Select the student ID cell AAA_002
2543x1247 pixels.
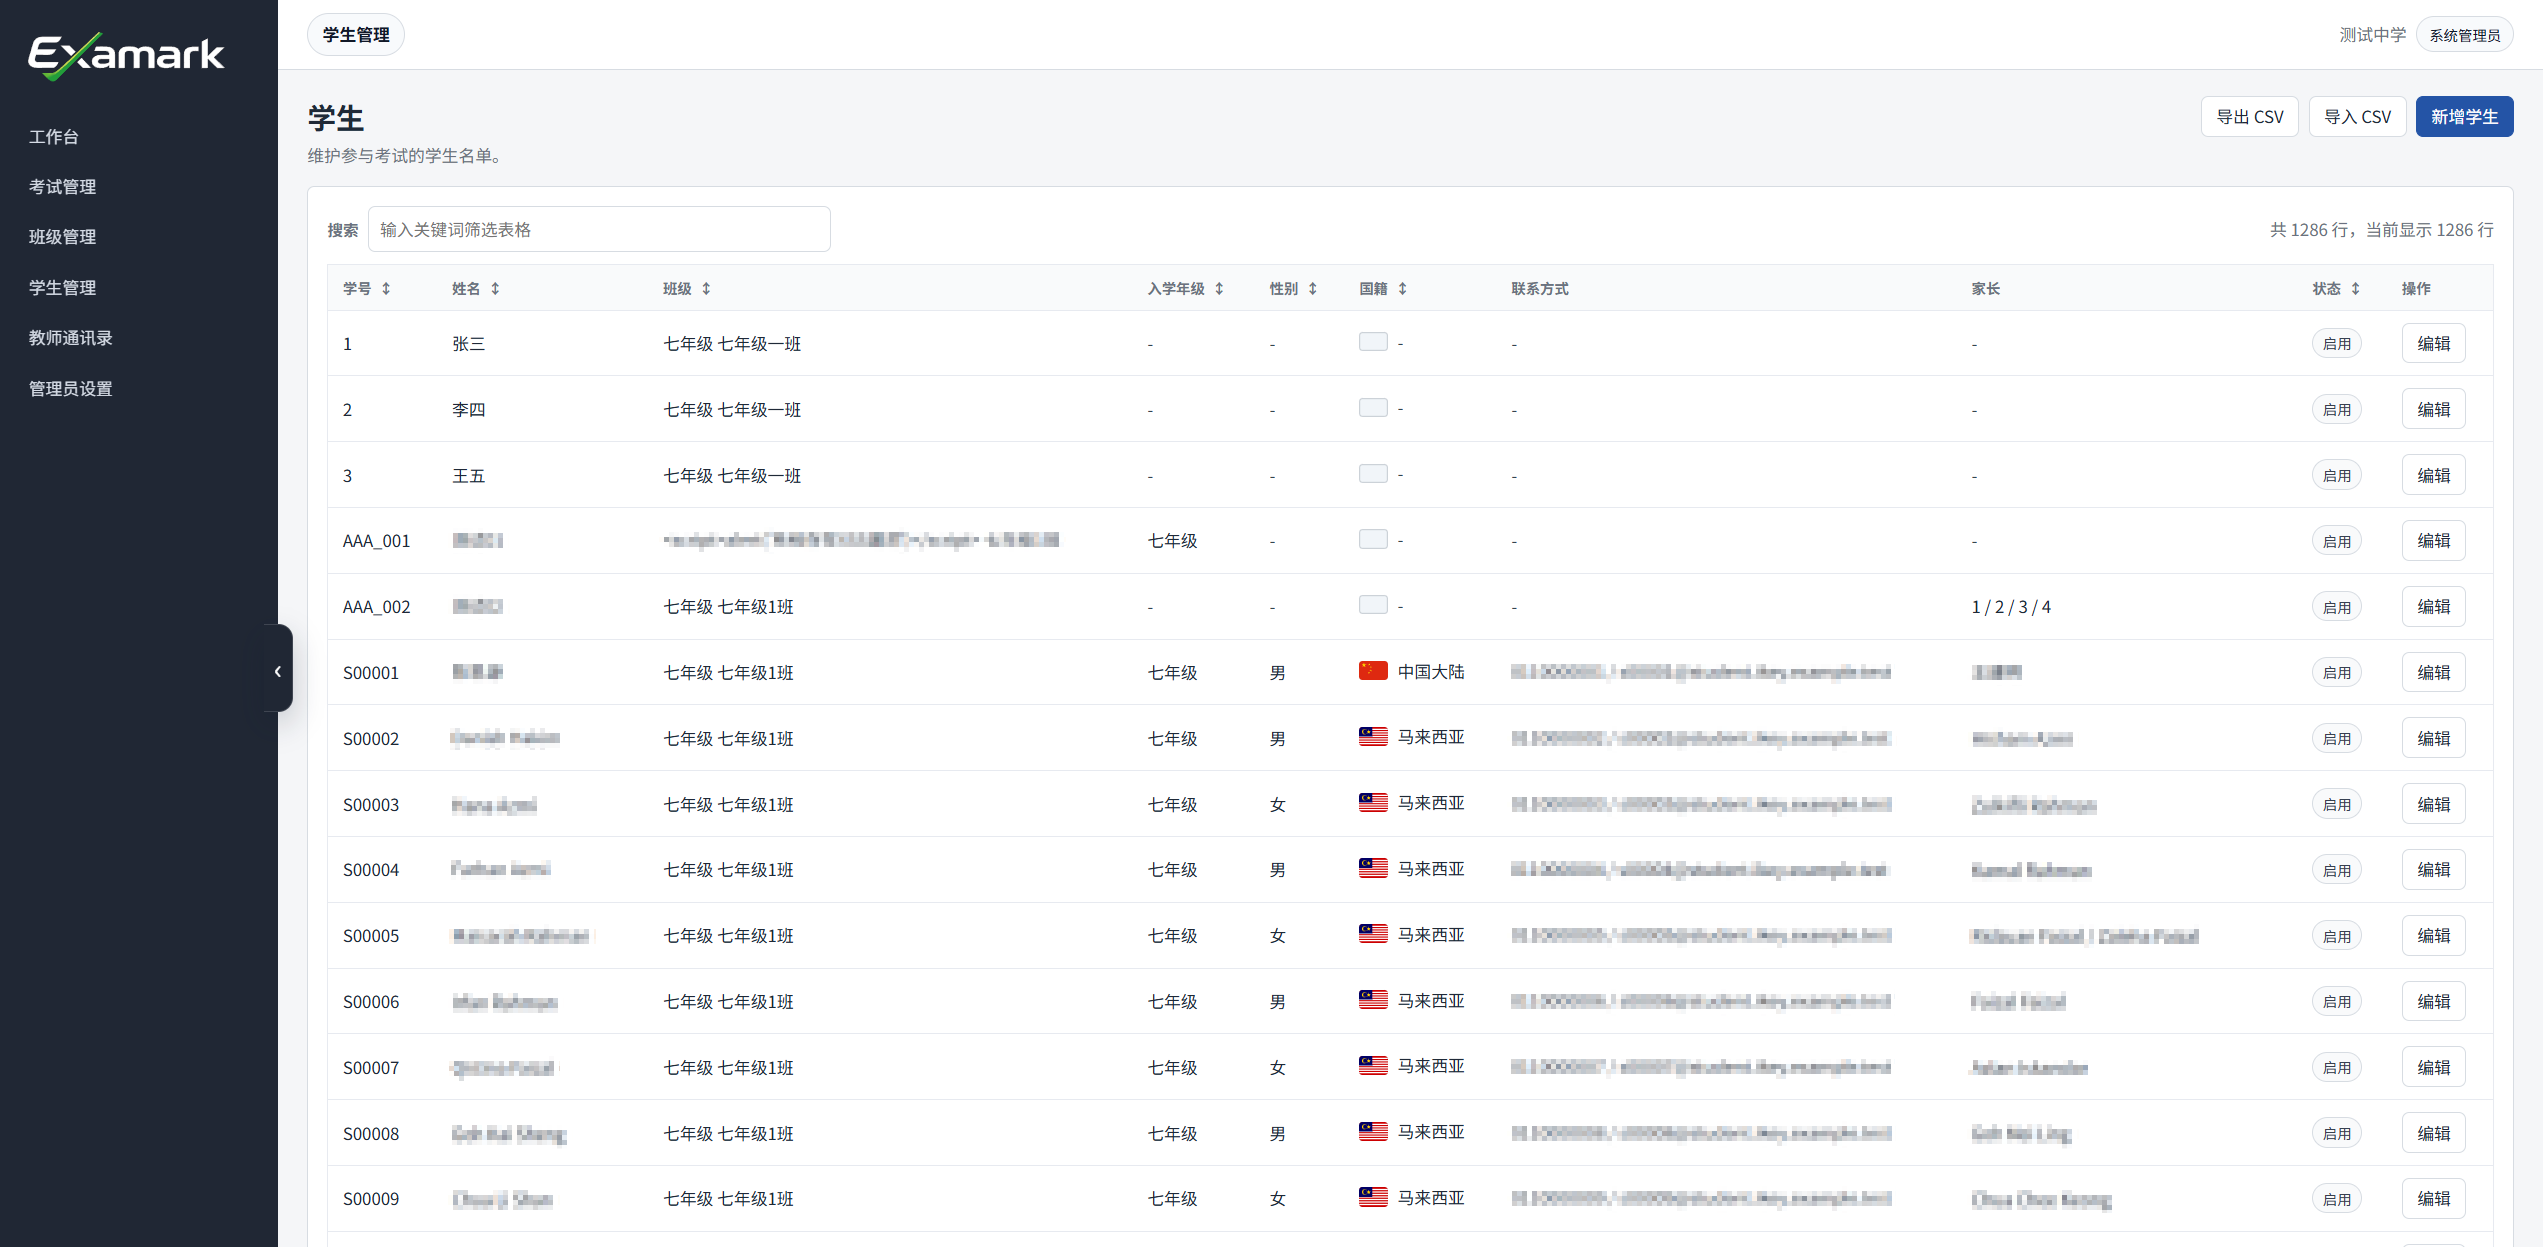point(377,607)
